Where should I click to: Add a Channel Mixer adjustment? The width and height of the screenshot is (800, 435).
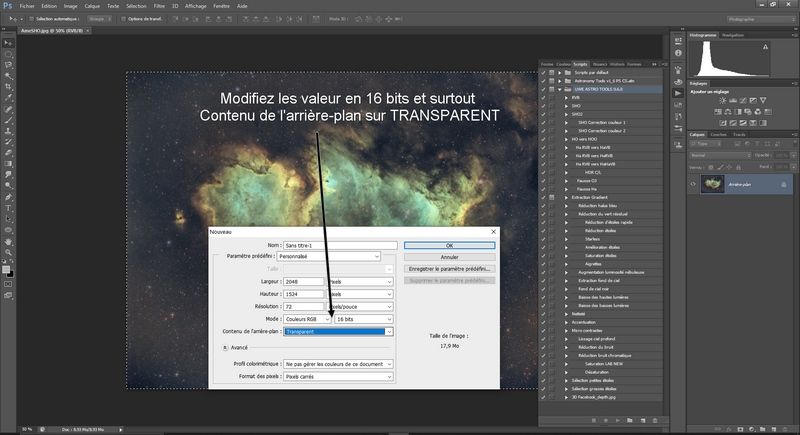(758, 112)
